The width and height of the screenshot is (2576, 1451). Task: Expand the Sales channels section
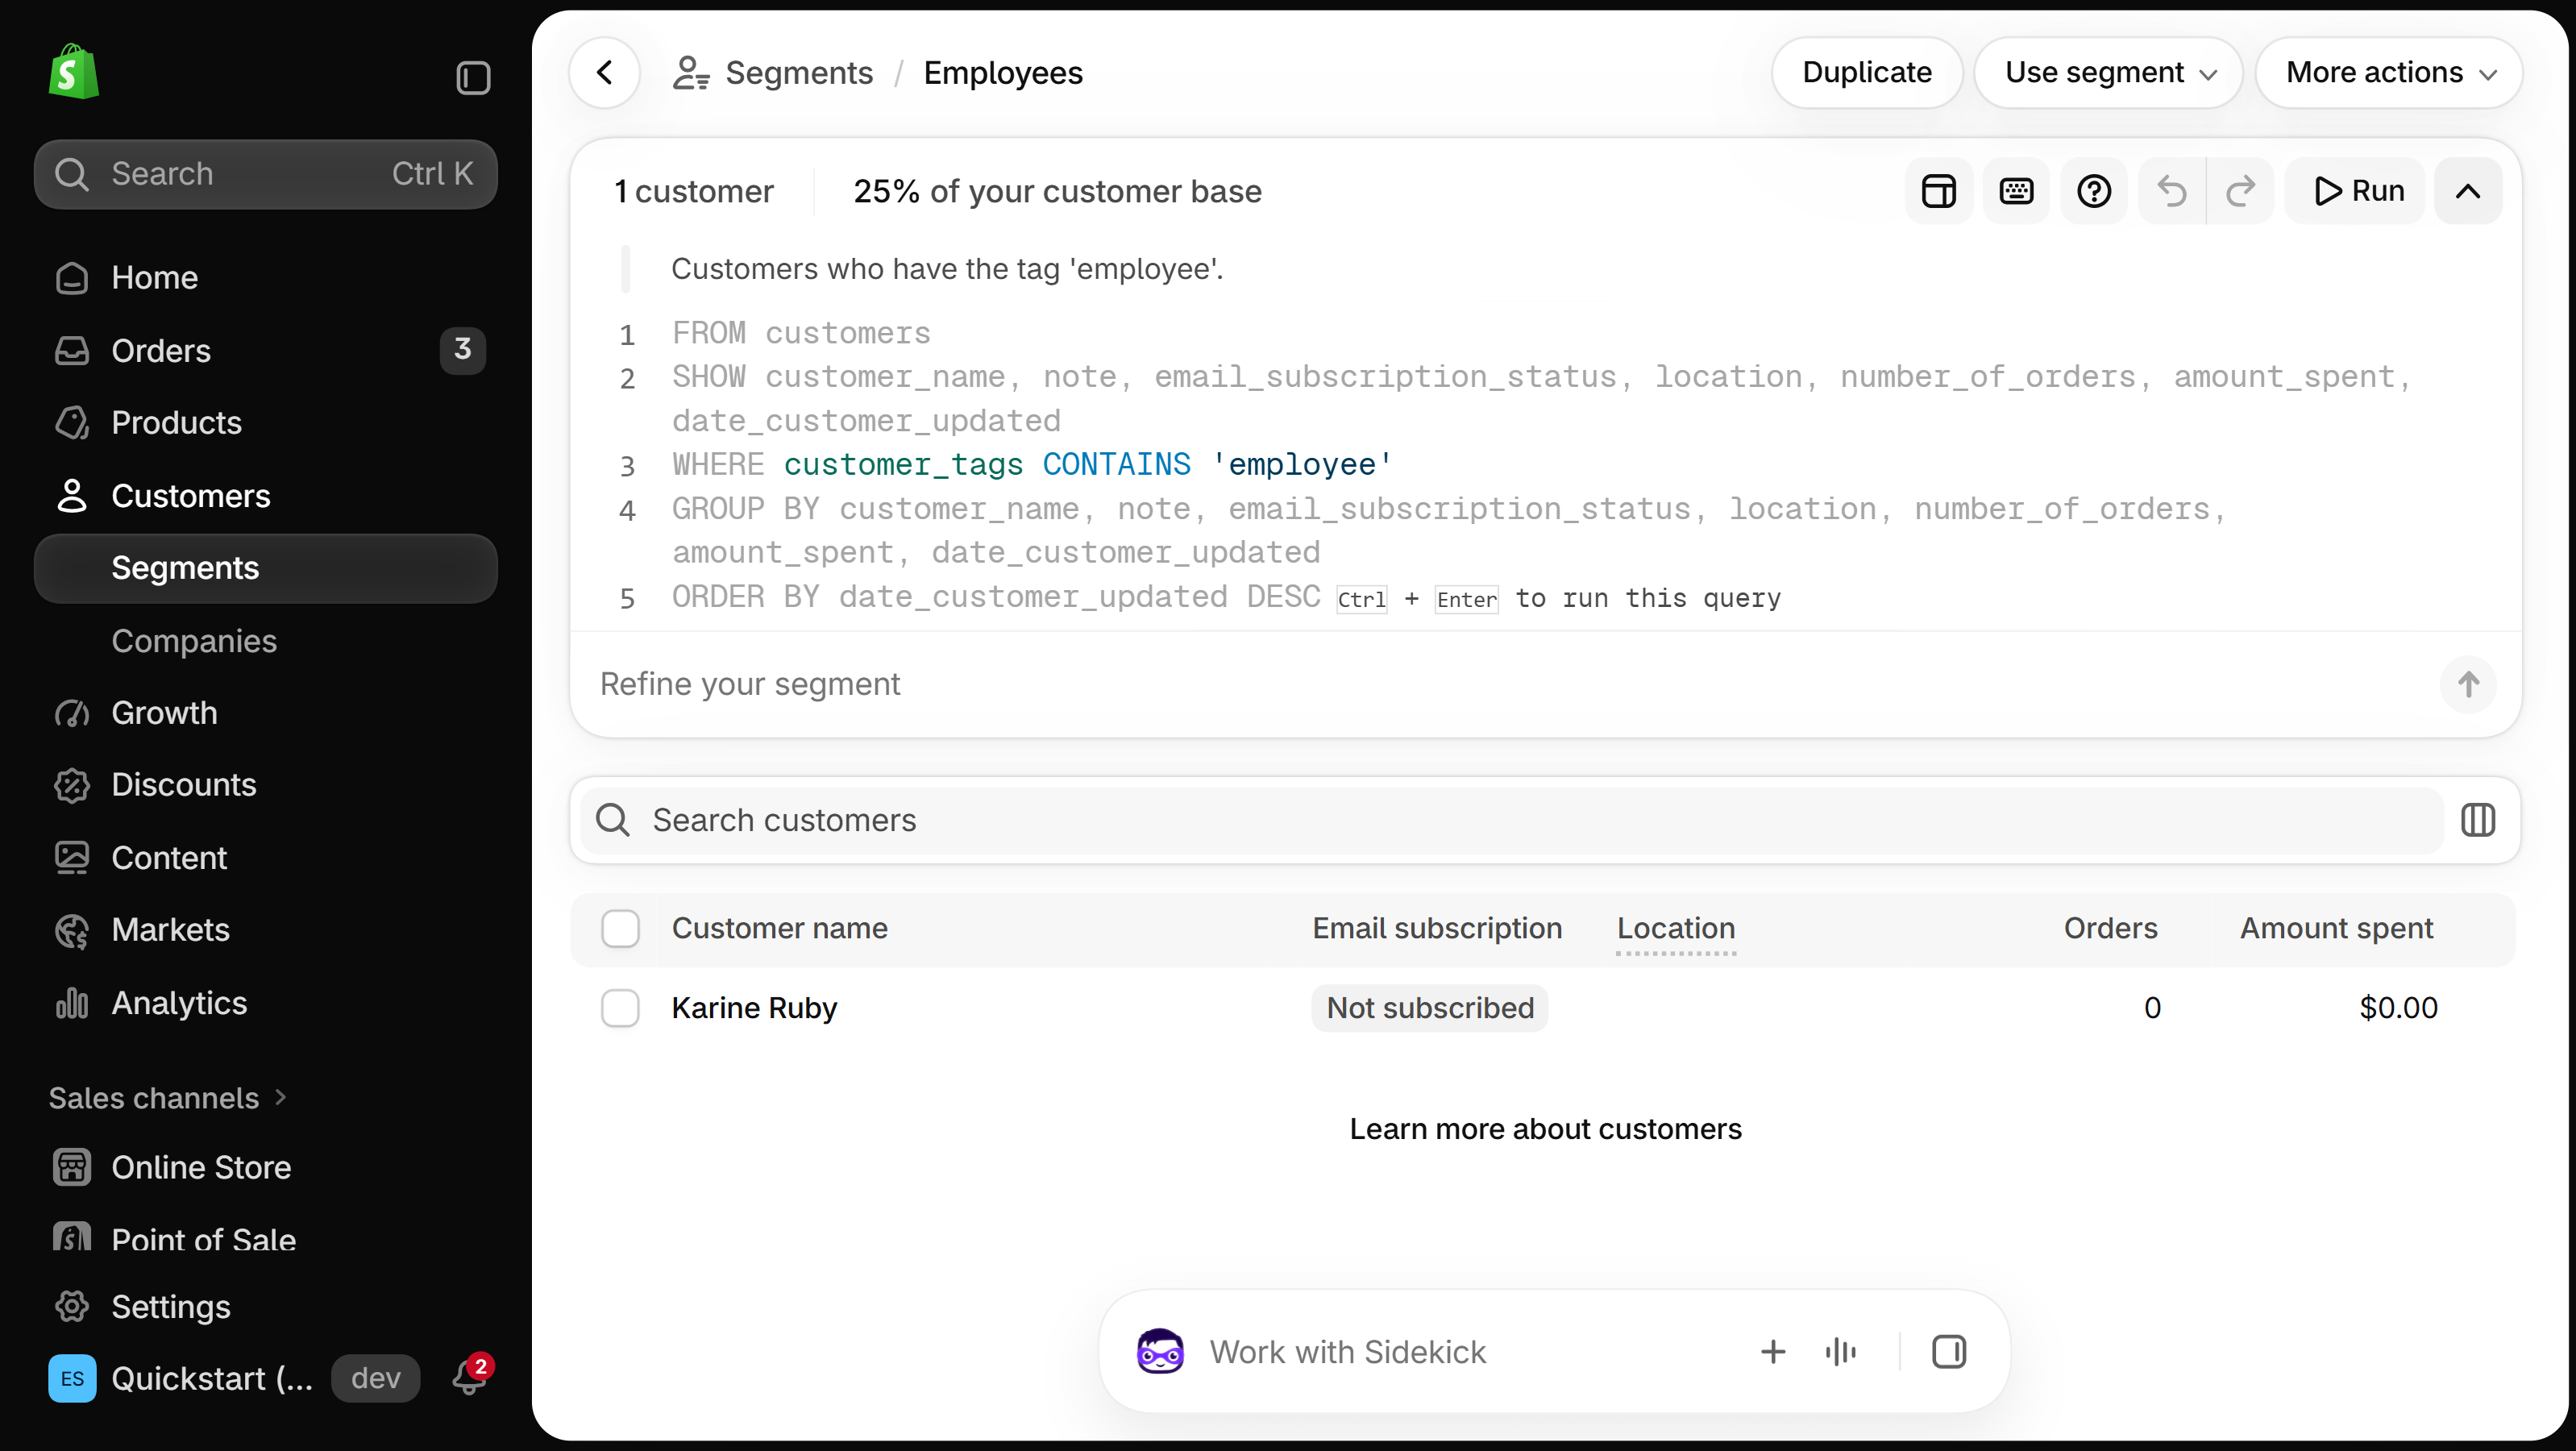[168, 1097]
